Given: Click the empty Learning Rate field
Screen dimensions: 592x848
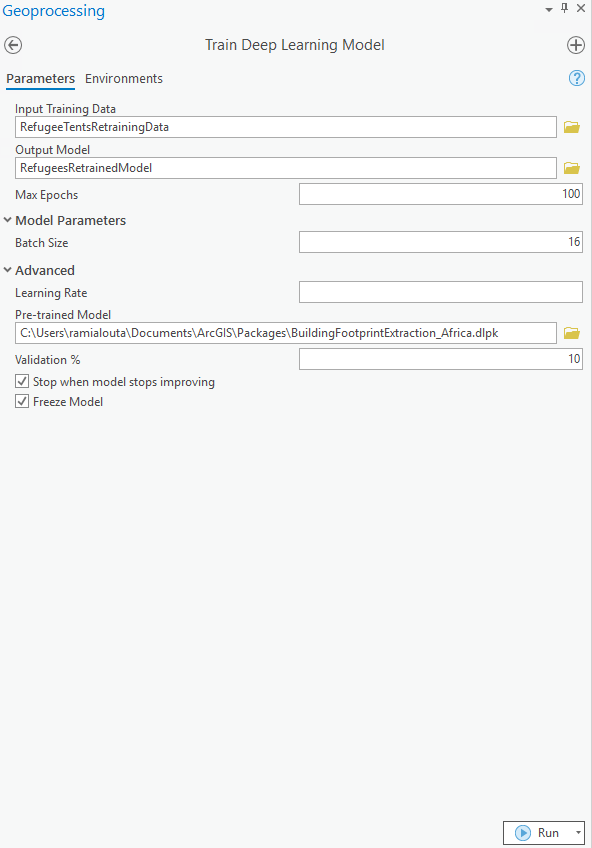Looking at the screenshot, I should click(x=440, y=292).
